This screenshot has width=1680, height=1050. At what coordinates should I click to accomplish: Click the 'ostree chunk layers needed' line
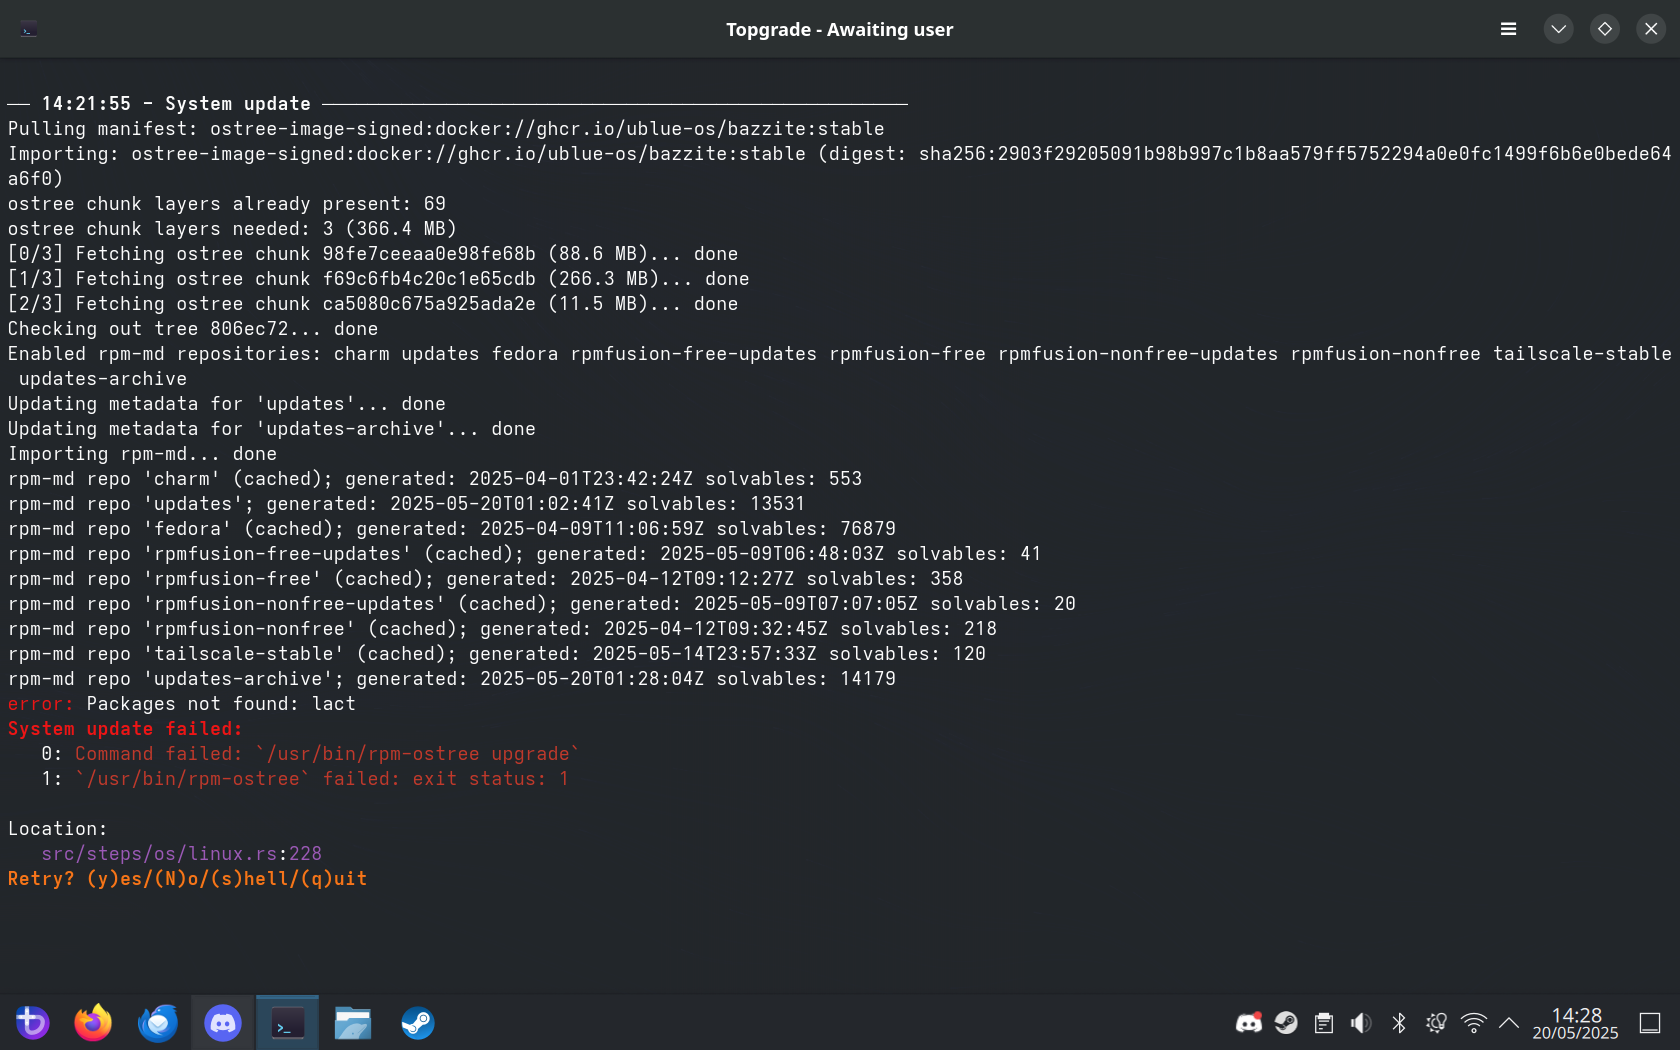click(x=232, y=229)
